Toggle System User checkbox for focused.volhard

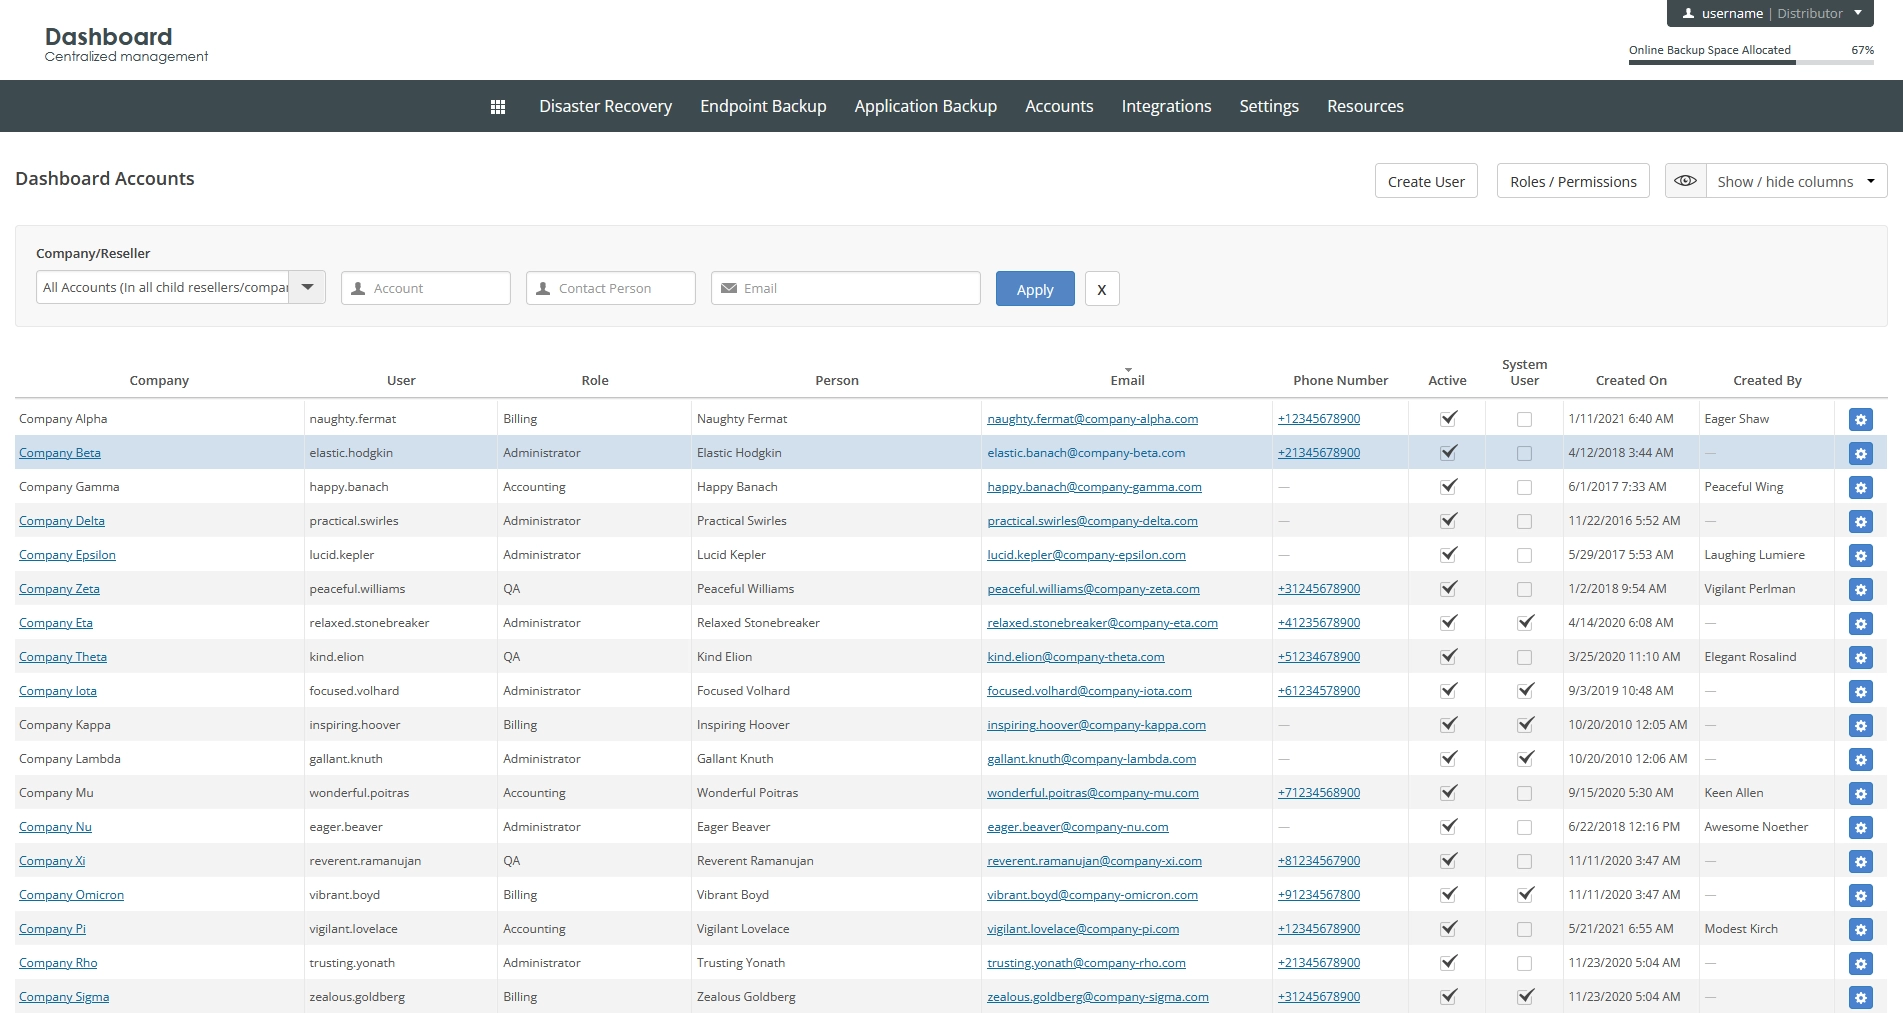(1524, 691)
